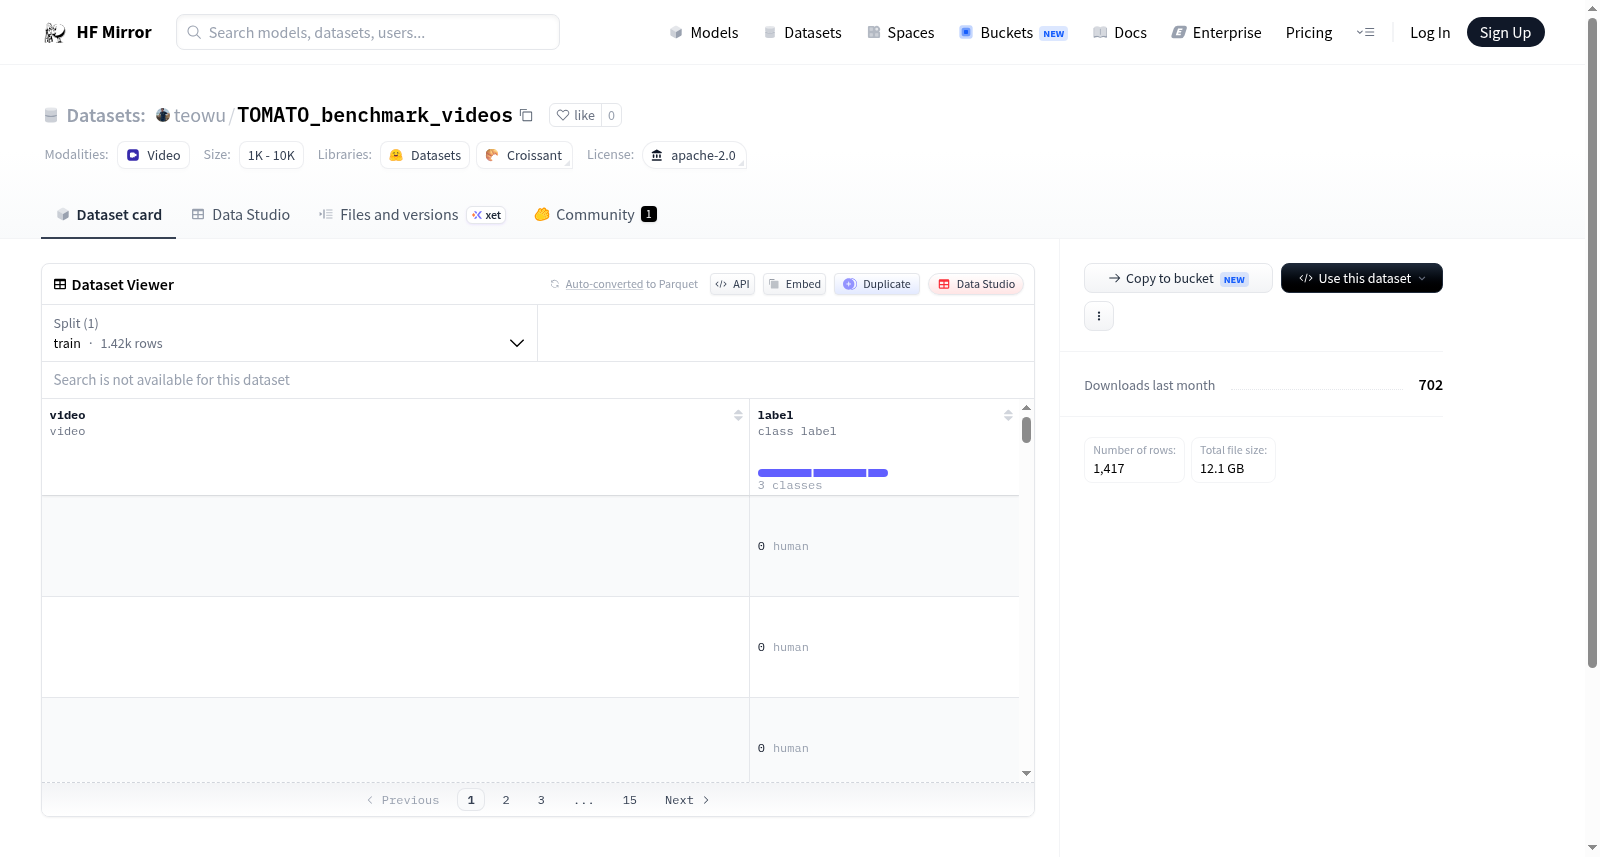Click the 'Datasets:' breadcrumb label
Screen dimensions: 1600x857
[106, 115]
